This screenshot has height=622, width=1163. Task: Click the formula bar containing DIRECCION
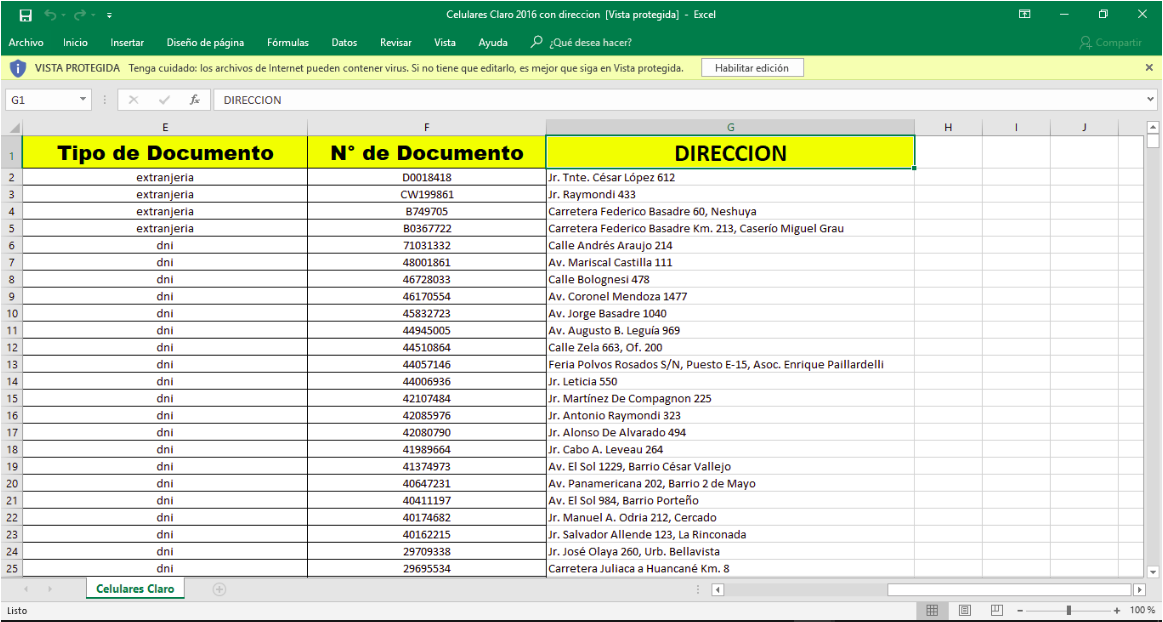tap(679, 100)
